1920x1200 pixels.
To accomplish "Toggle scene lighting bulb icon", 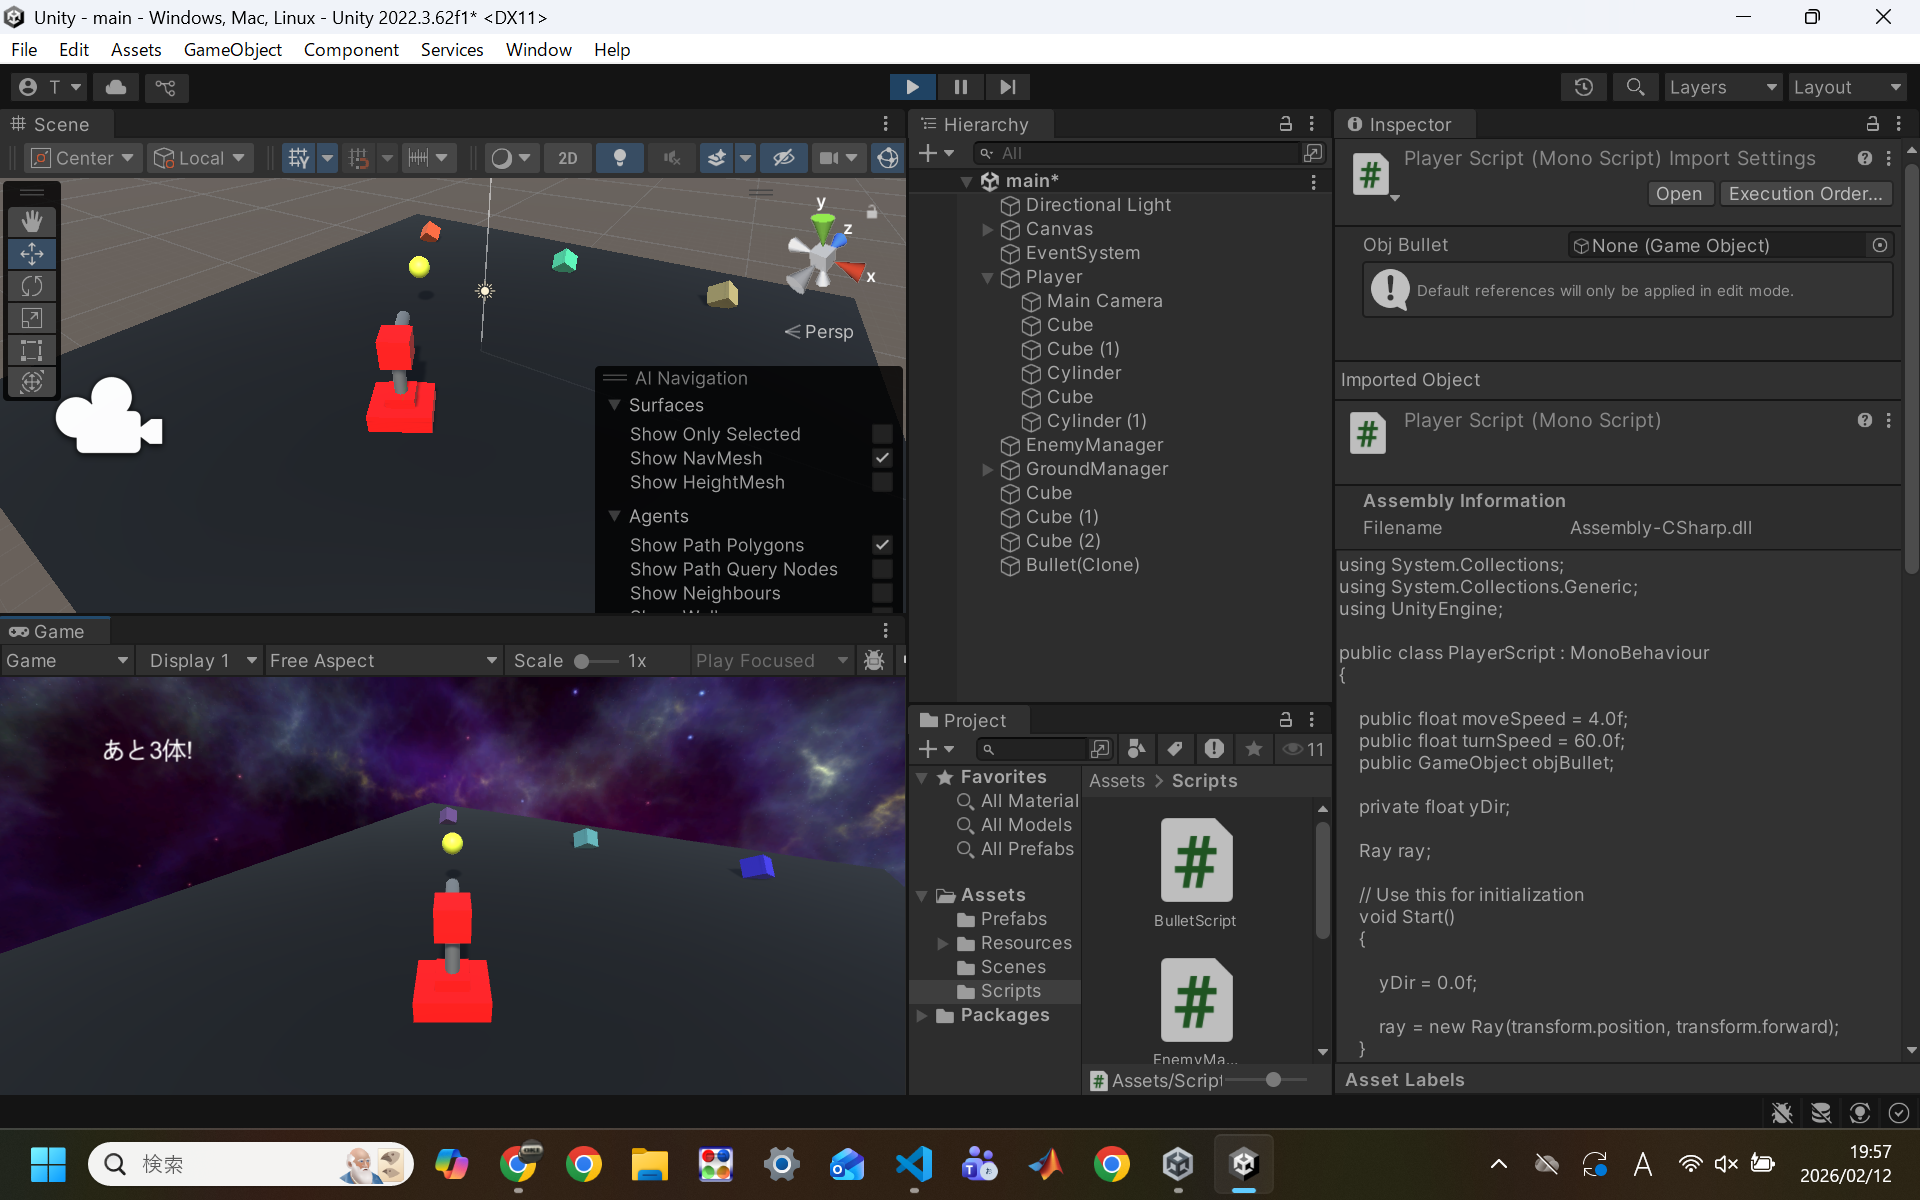I will [x=619, y=158].
